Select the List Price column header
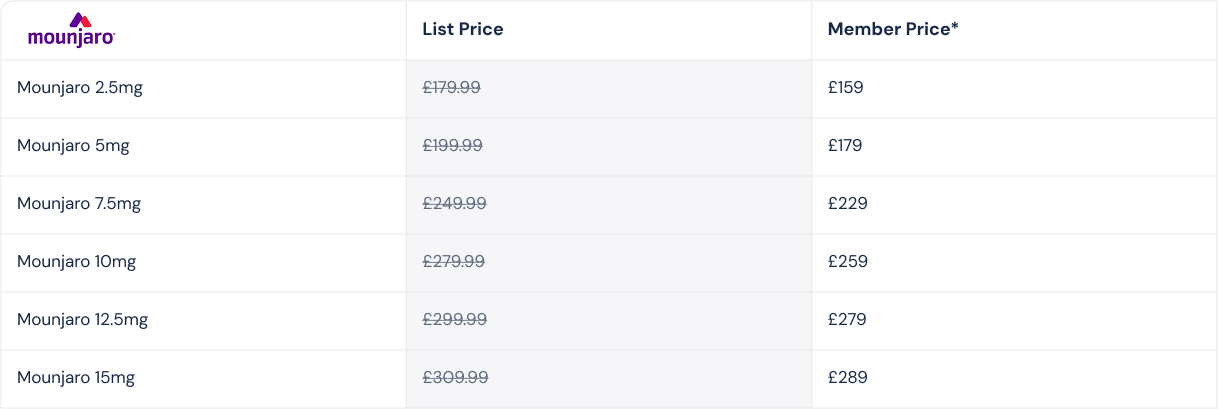 click(x=463, y=30)
